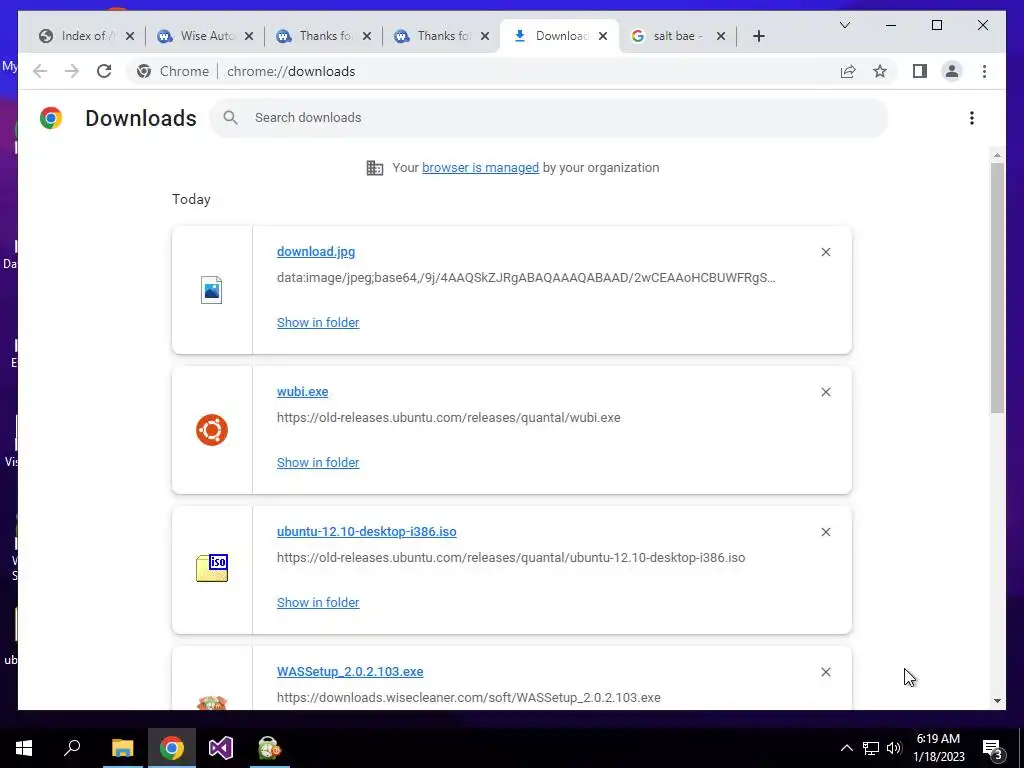1024x768 pixels.
Task: Click the download.jpg image file icon
Action: point(212,290)
